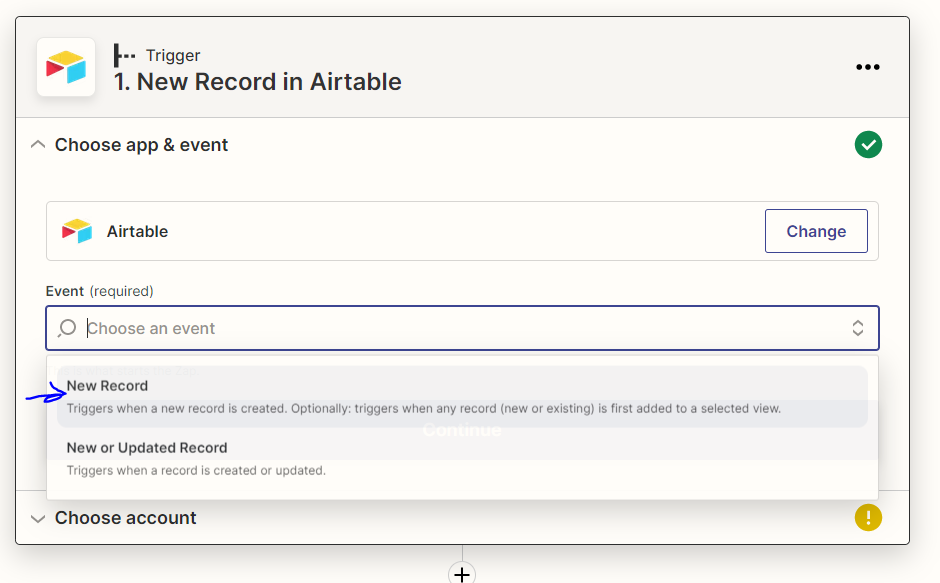Click the trigger step type icon
Viewport: 940px width, 583px height.
tap(124, 55)
